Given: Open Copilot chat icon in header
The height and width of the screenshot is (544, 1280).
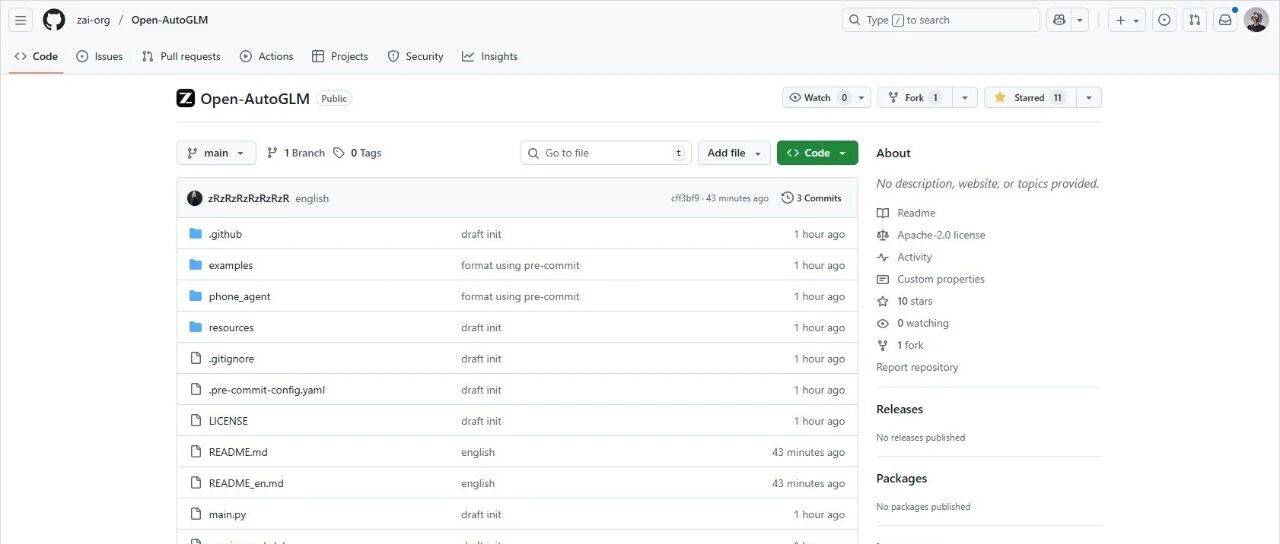Looking at the screenshot, I should 1059,20.
